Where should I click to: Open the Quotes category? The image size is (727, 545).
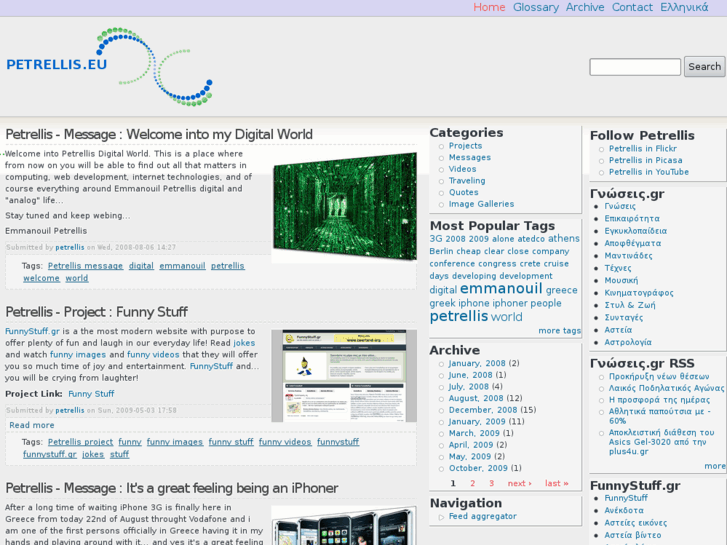[x=464, y=192]
